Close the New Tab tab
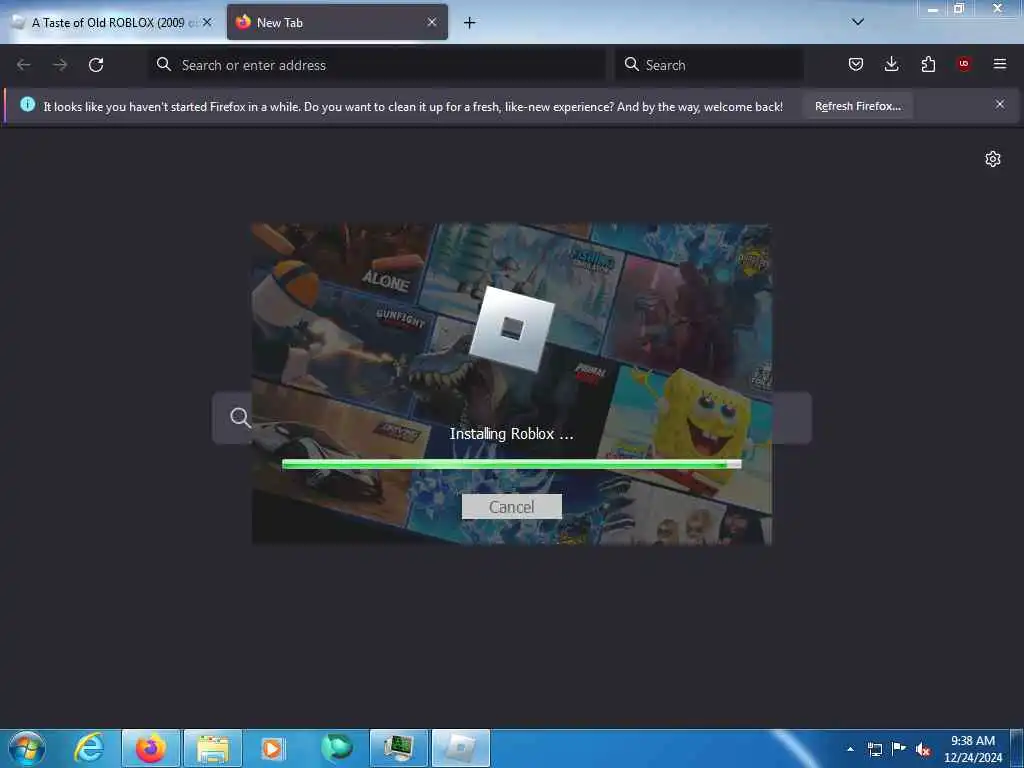 tap(432, 22)
